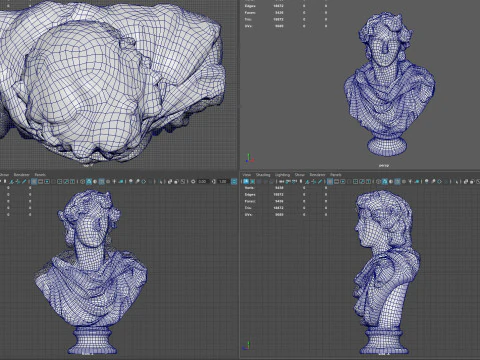The width and height of the screenshot is (480, 360).
Task: Click Exposure icon in bottom-left panel toolbar
Action: pyautogui.click(x=193, y=182)
